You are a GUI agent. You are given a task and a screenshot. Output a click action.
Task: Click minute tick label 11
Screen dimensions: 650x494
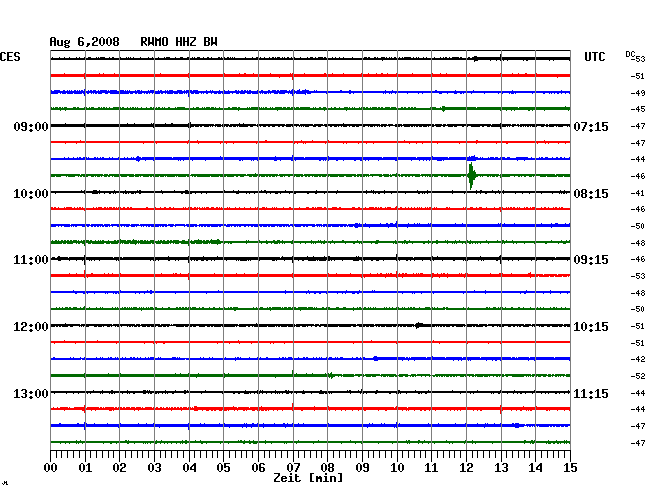432,467
